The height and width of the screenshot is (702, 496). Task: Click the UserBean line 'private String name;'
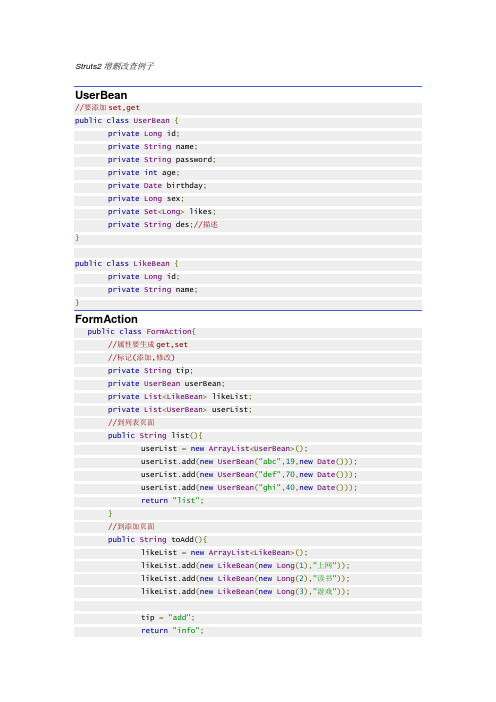[153, 146]
